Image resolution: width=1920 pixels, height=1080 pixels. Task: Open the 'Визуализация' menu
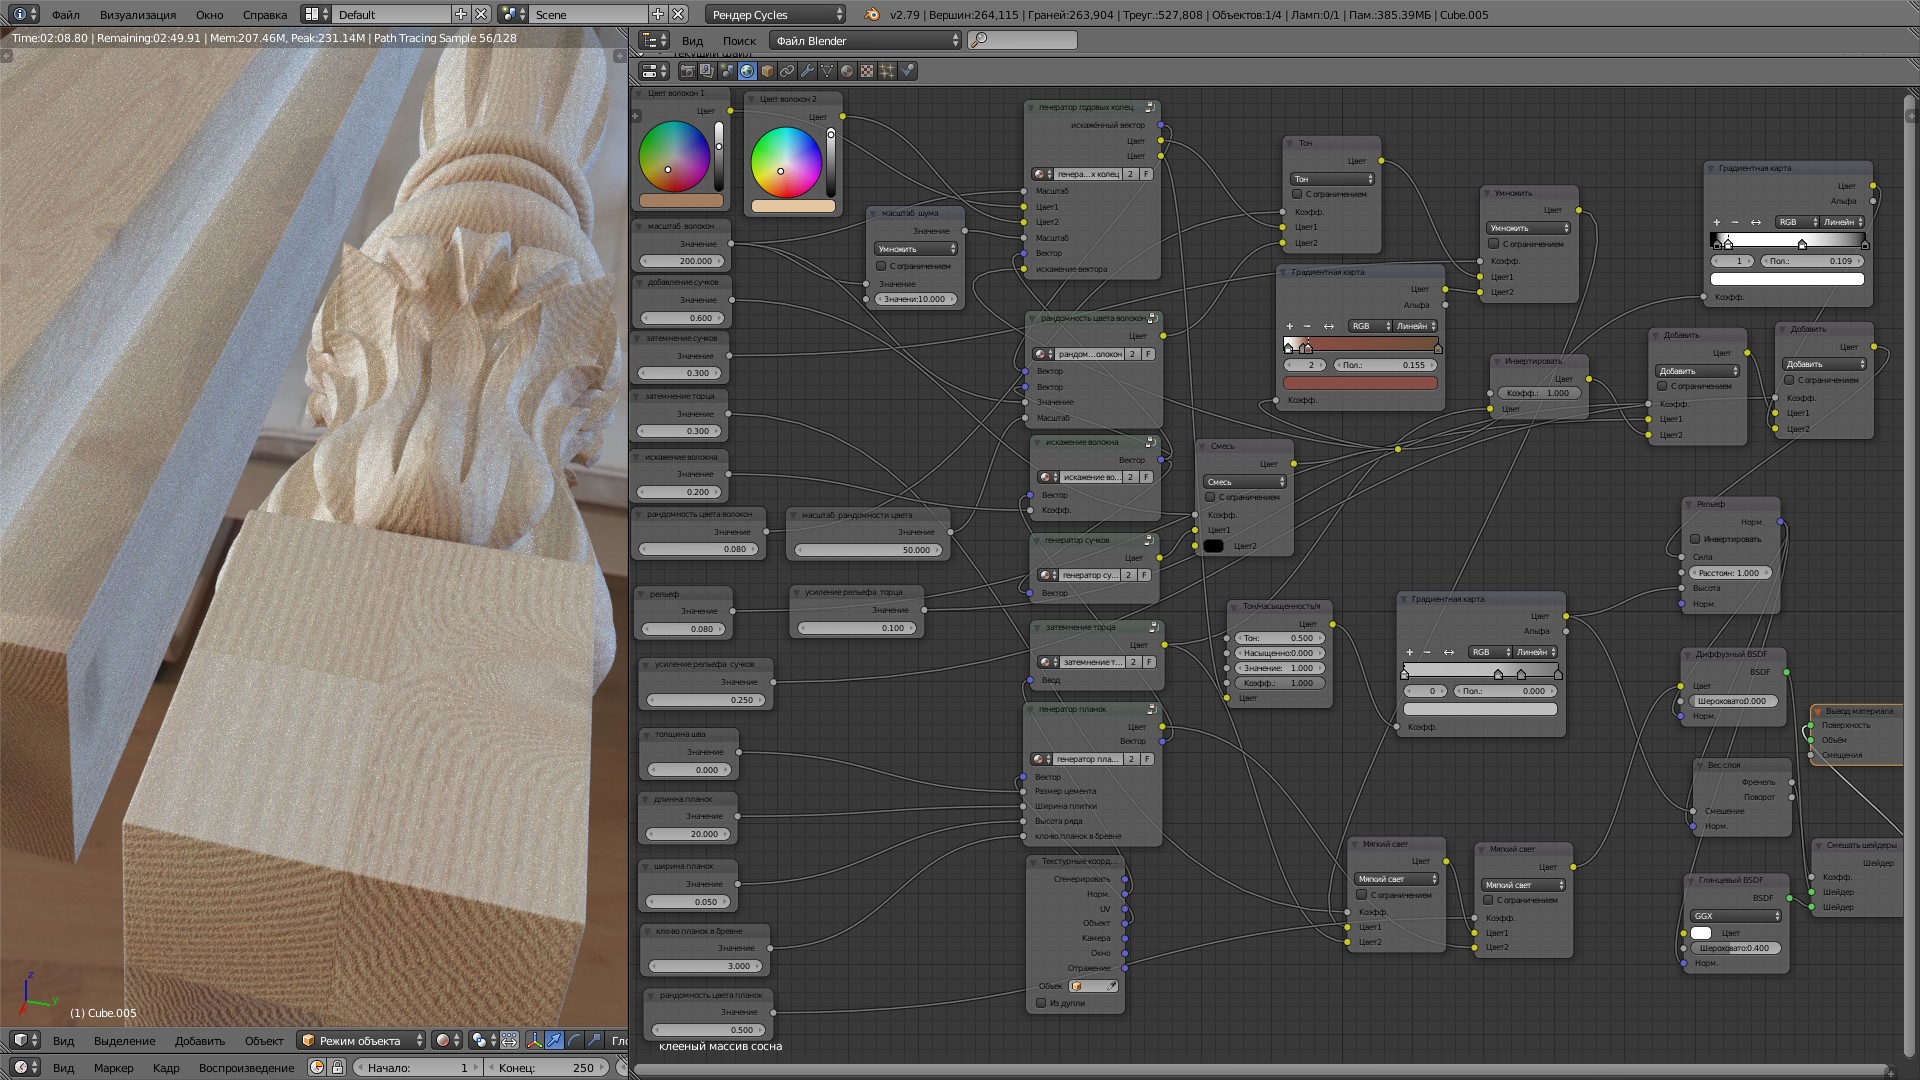138,14
